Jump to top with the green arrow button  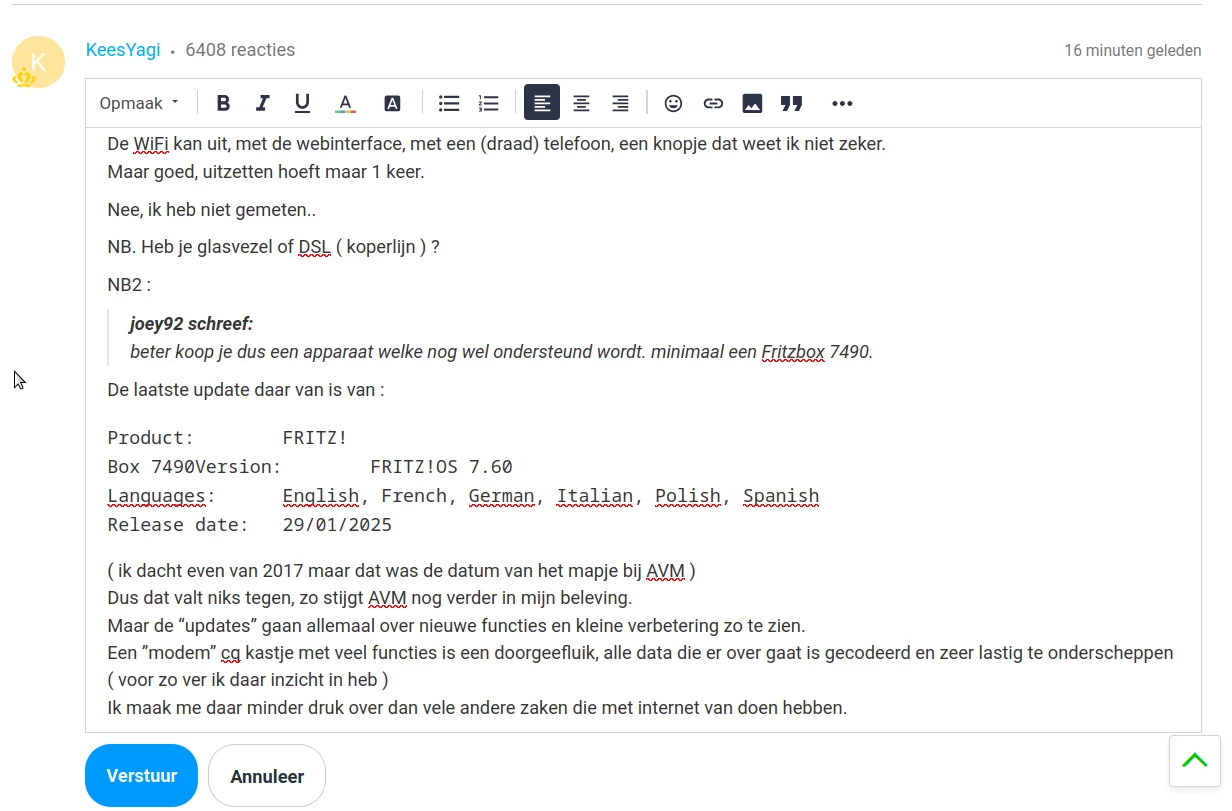point(1195,761)
